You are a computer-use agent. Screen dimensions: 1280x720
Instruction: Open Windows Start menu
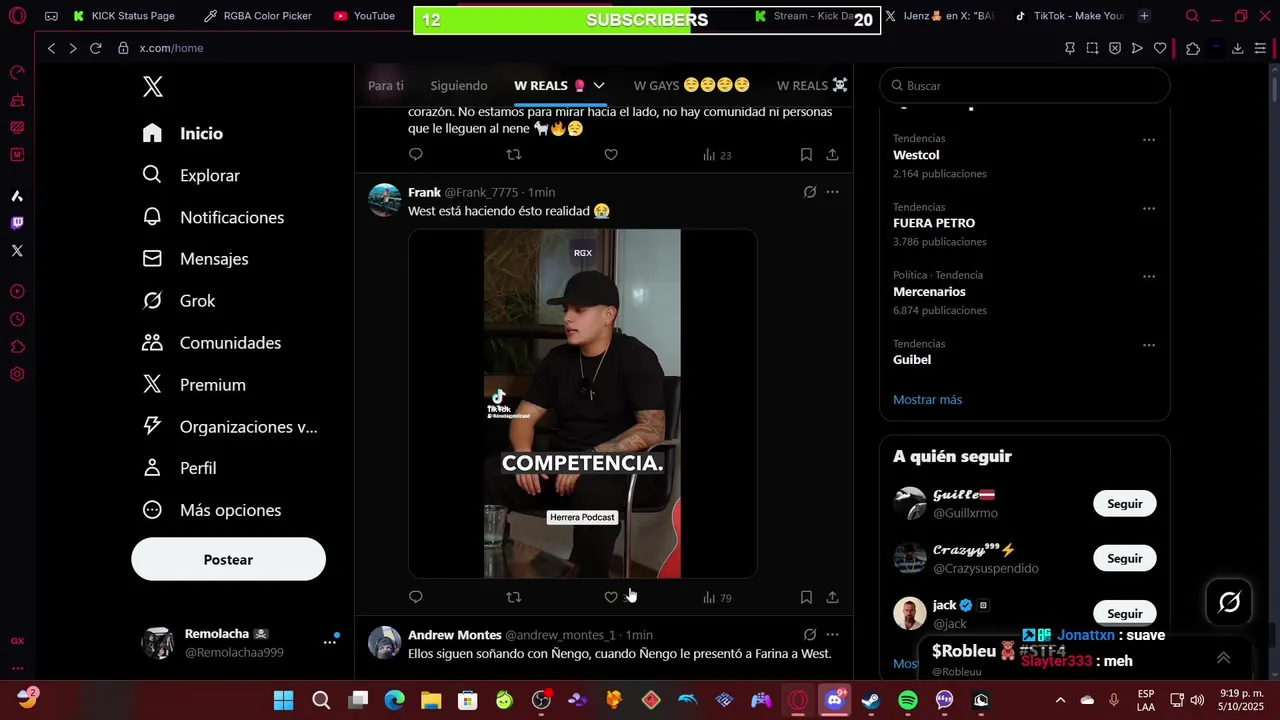pos(284,700)
